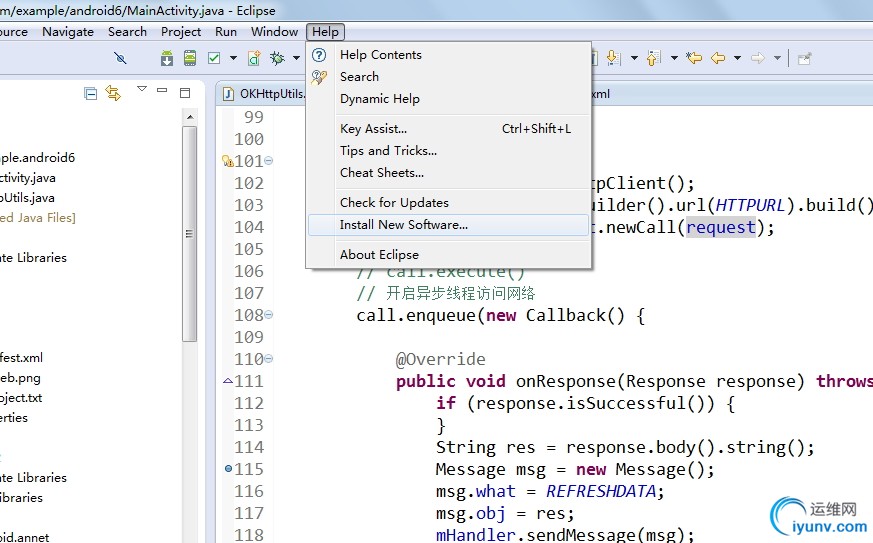Switch to the OKHttpUtils editor tab
Image resolution: width=873 pixels, height=543 pixels.
pos(264,94)
